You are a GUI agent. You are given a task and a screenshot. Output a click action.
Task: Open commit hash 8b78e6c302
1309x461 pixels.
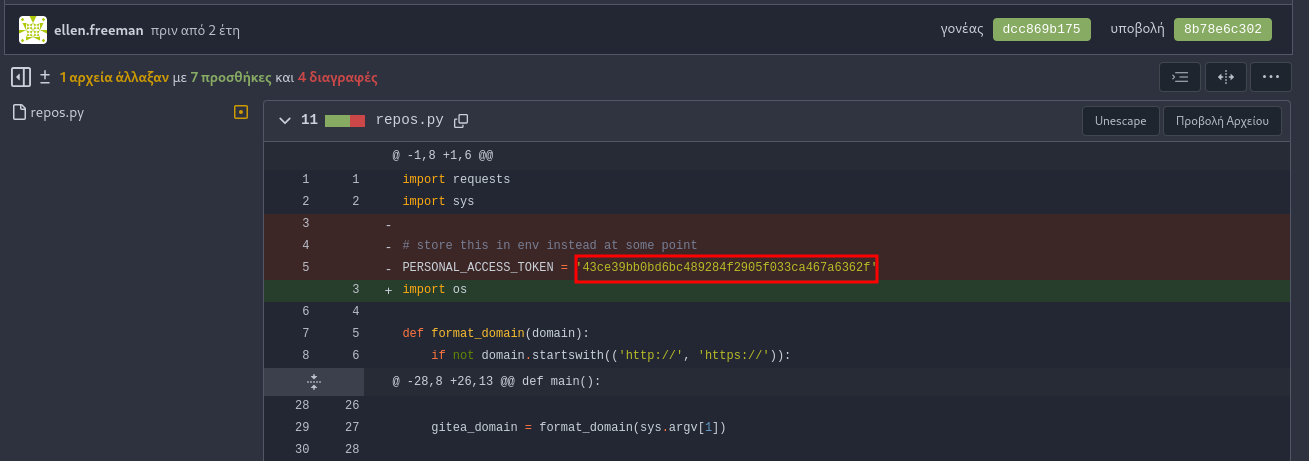click(1222, 29)
